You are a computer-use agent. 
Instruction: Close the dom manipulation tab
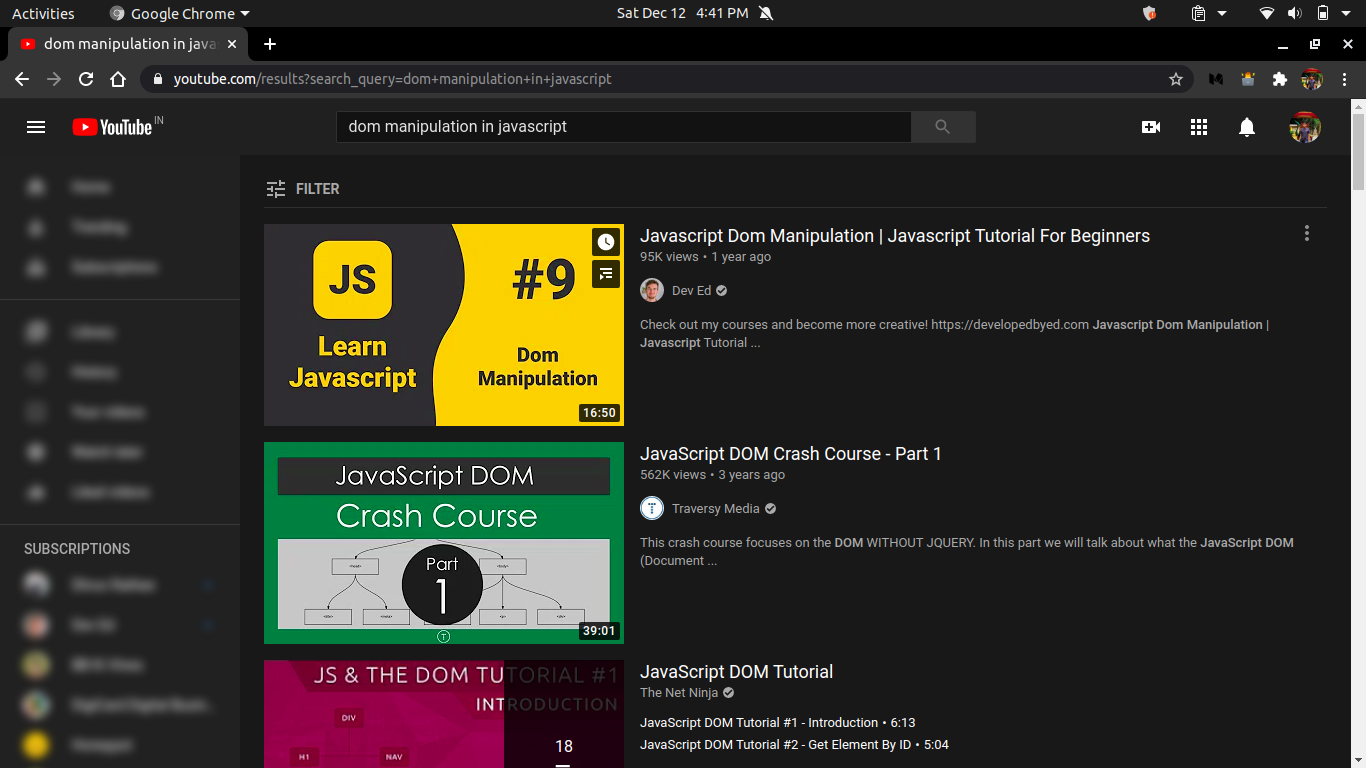[x=233, y=44]
